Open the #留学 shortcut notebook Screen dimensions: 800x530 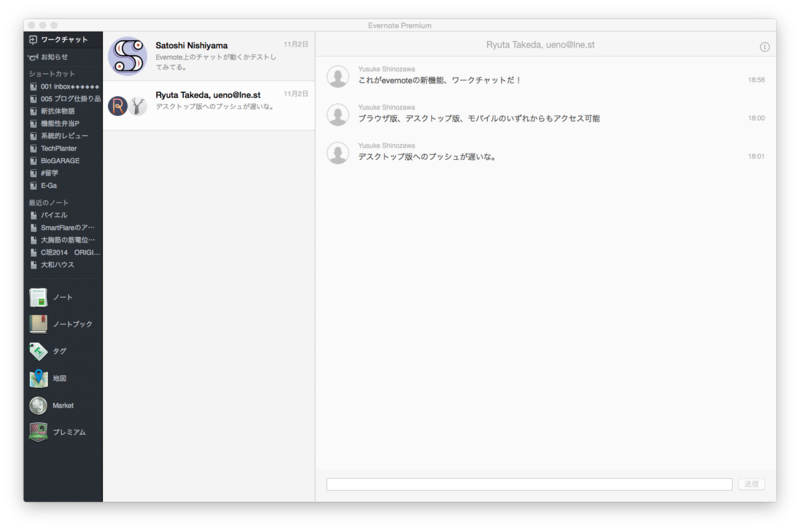(x=44, y=173)
